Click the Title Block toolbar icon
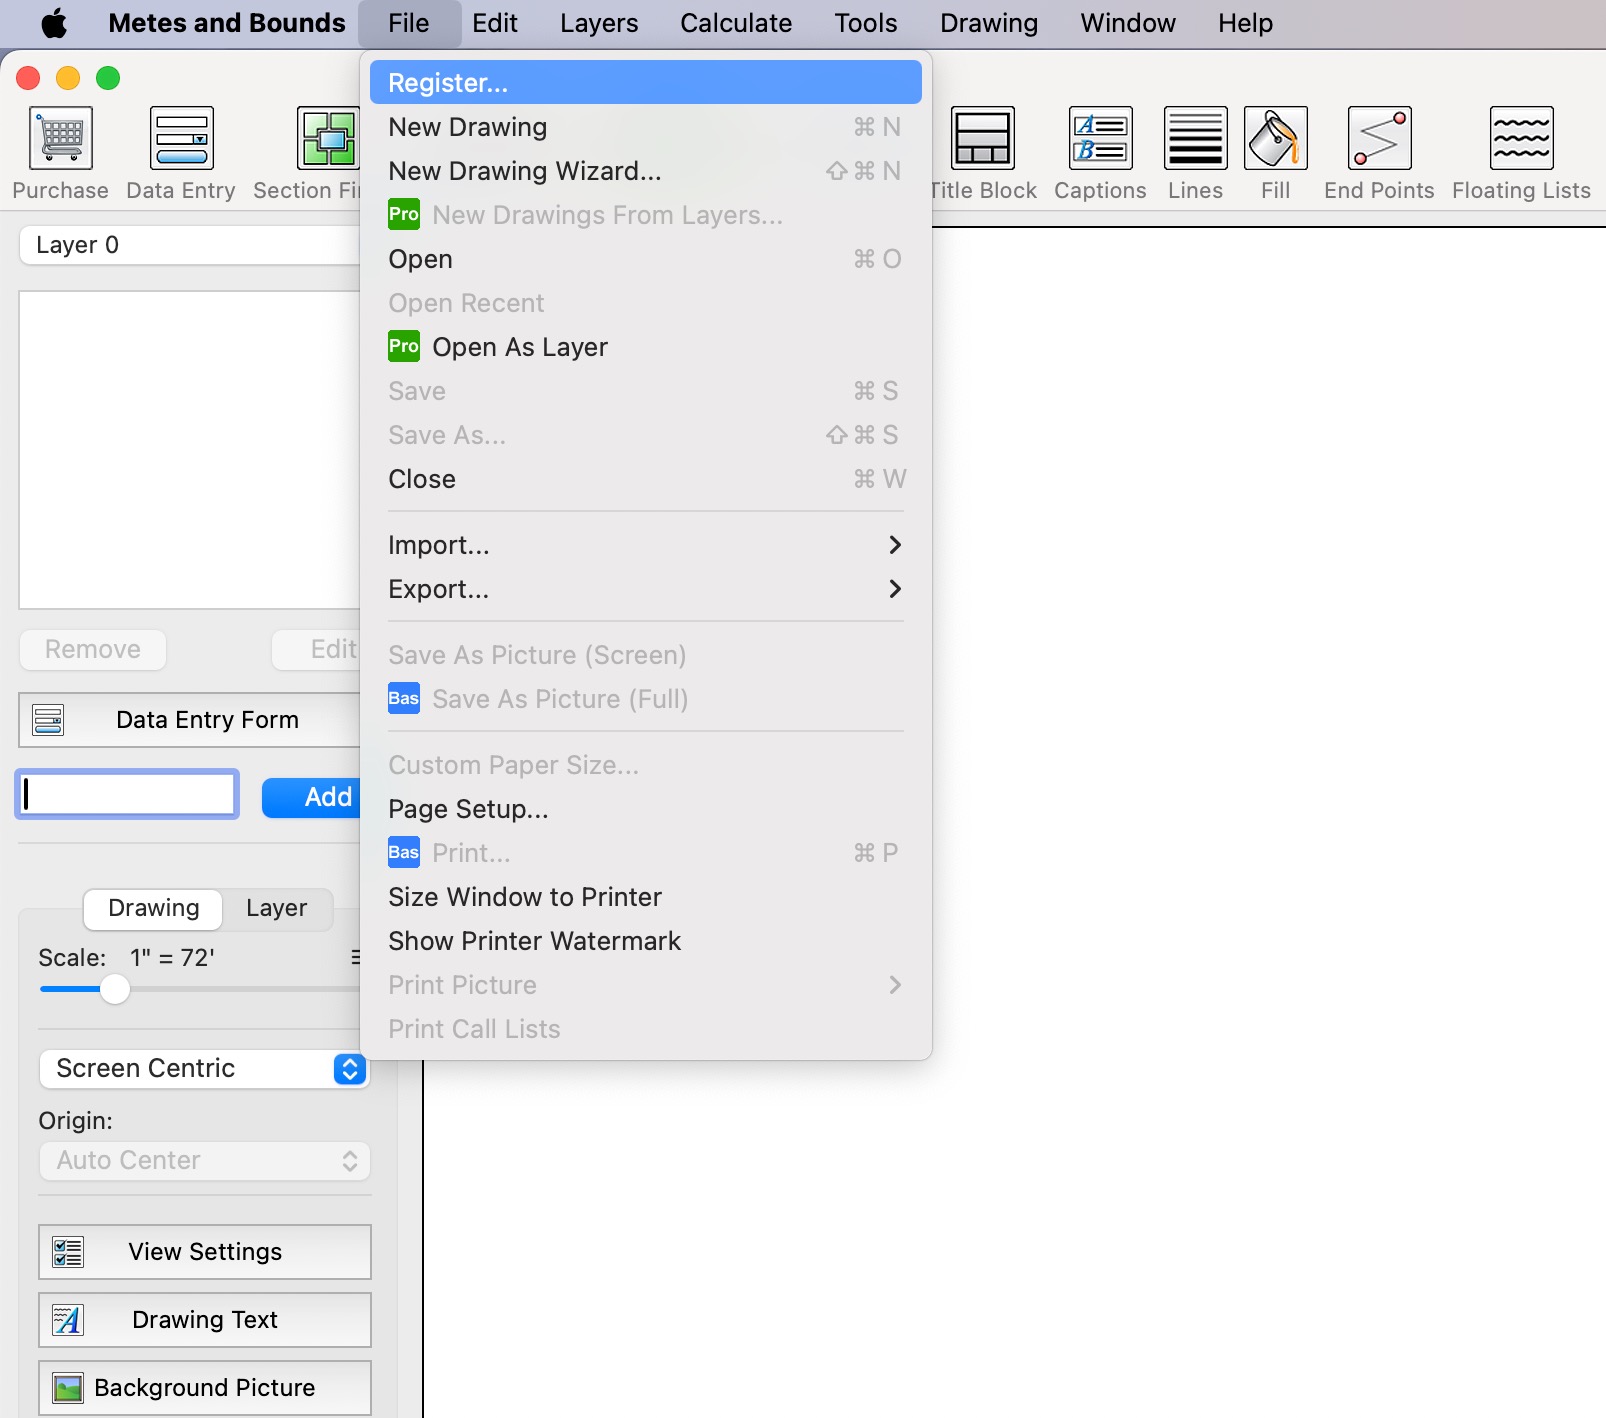This screenshot has width=1606, height=1418. tap(983, 139)
